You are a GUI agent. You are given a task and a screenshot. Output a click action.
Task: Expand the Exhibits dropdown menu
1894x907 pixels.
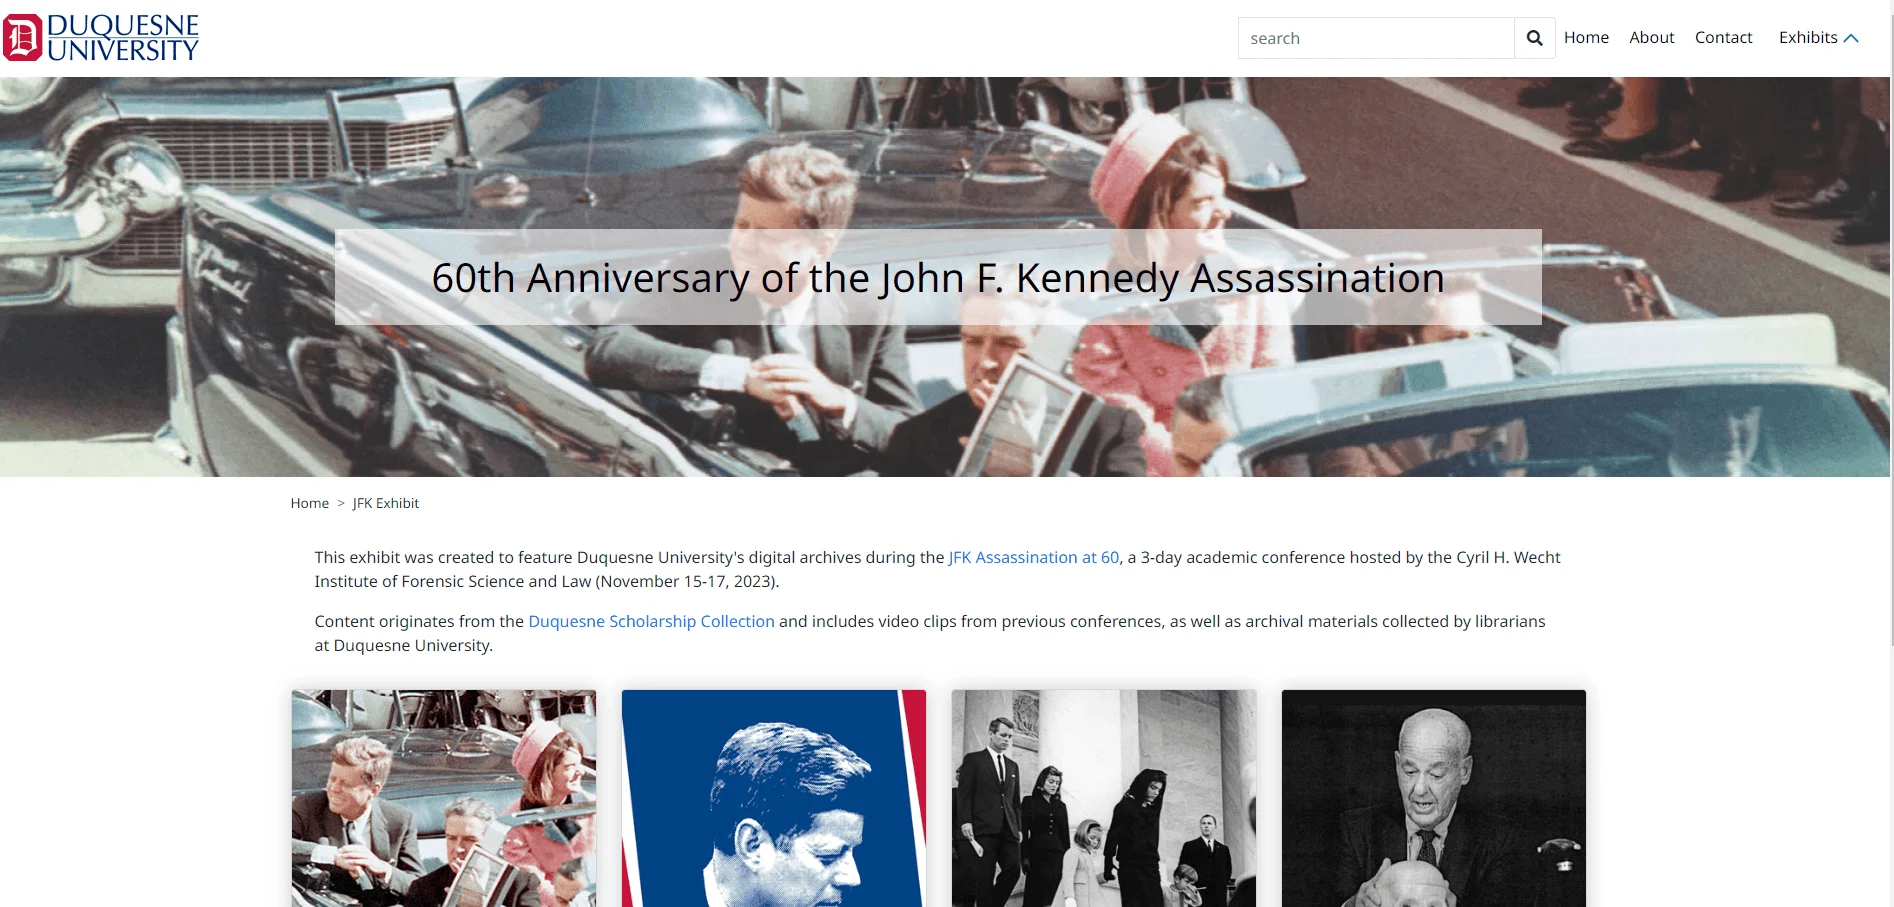(x=1818, y=38)
